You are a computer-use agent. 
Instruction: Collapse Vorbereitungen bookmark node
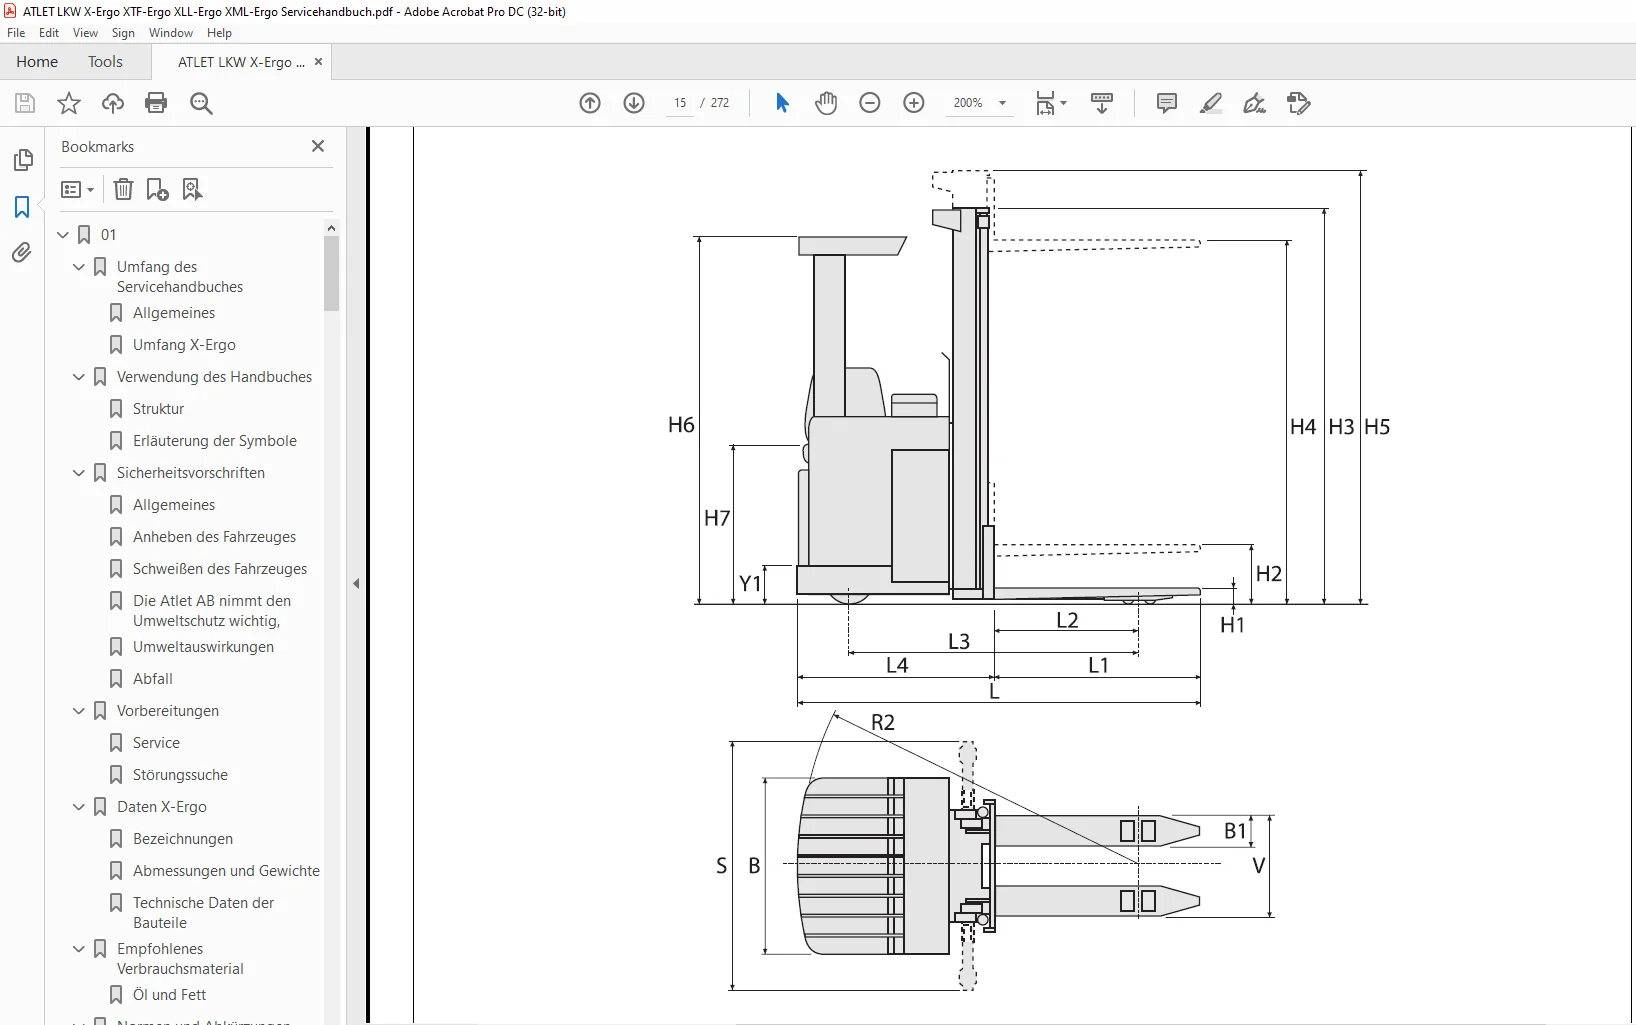point(79,711)
